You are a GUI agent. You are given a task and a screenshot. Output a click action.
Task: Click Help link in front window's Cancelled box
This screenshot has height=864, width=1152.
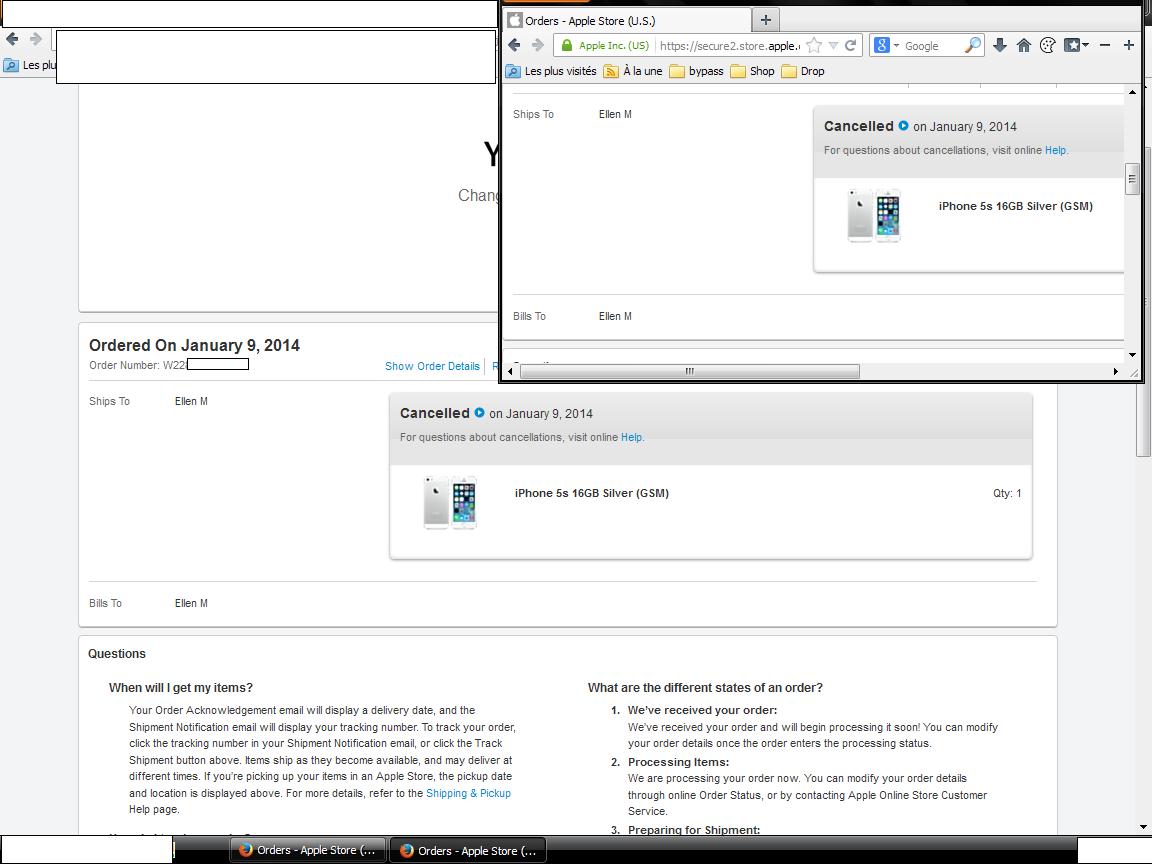pos(1055,150)
